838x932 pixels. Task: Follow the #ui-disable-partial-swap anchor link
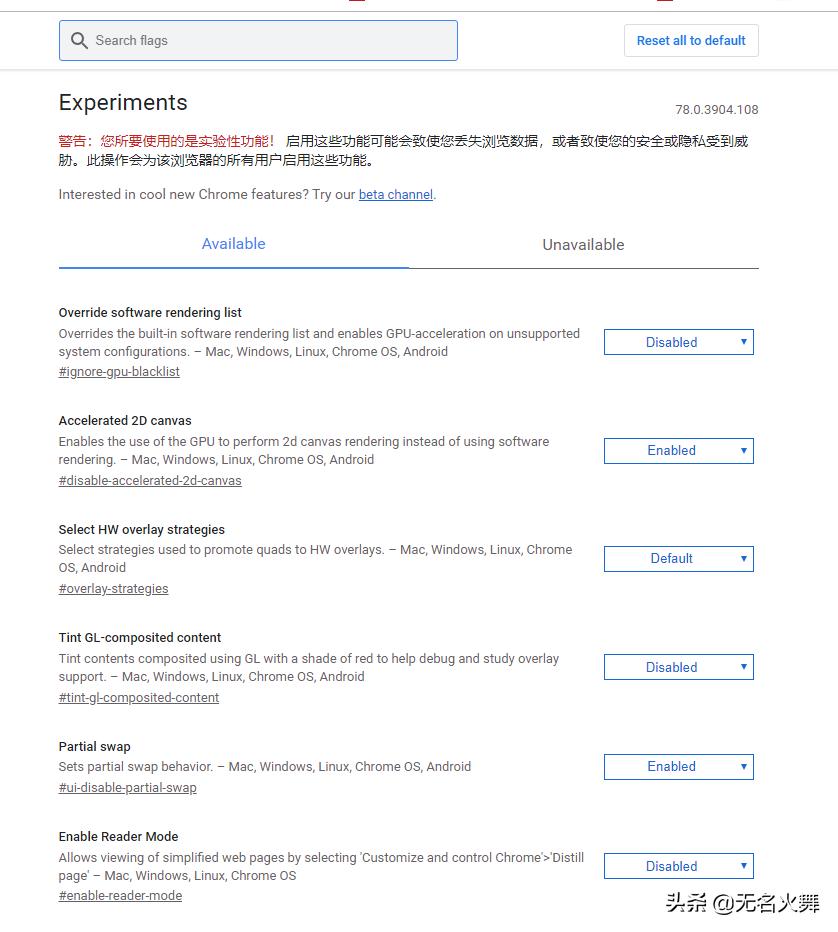pyautogui.click(x=127, y=788)
